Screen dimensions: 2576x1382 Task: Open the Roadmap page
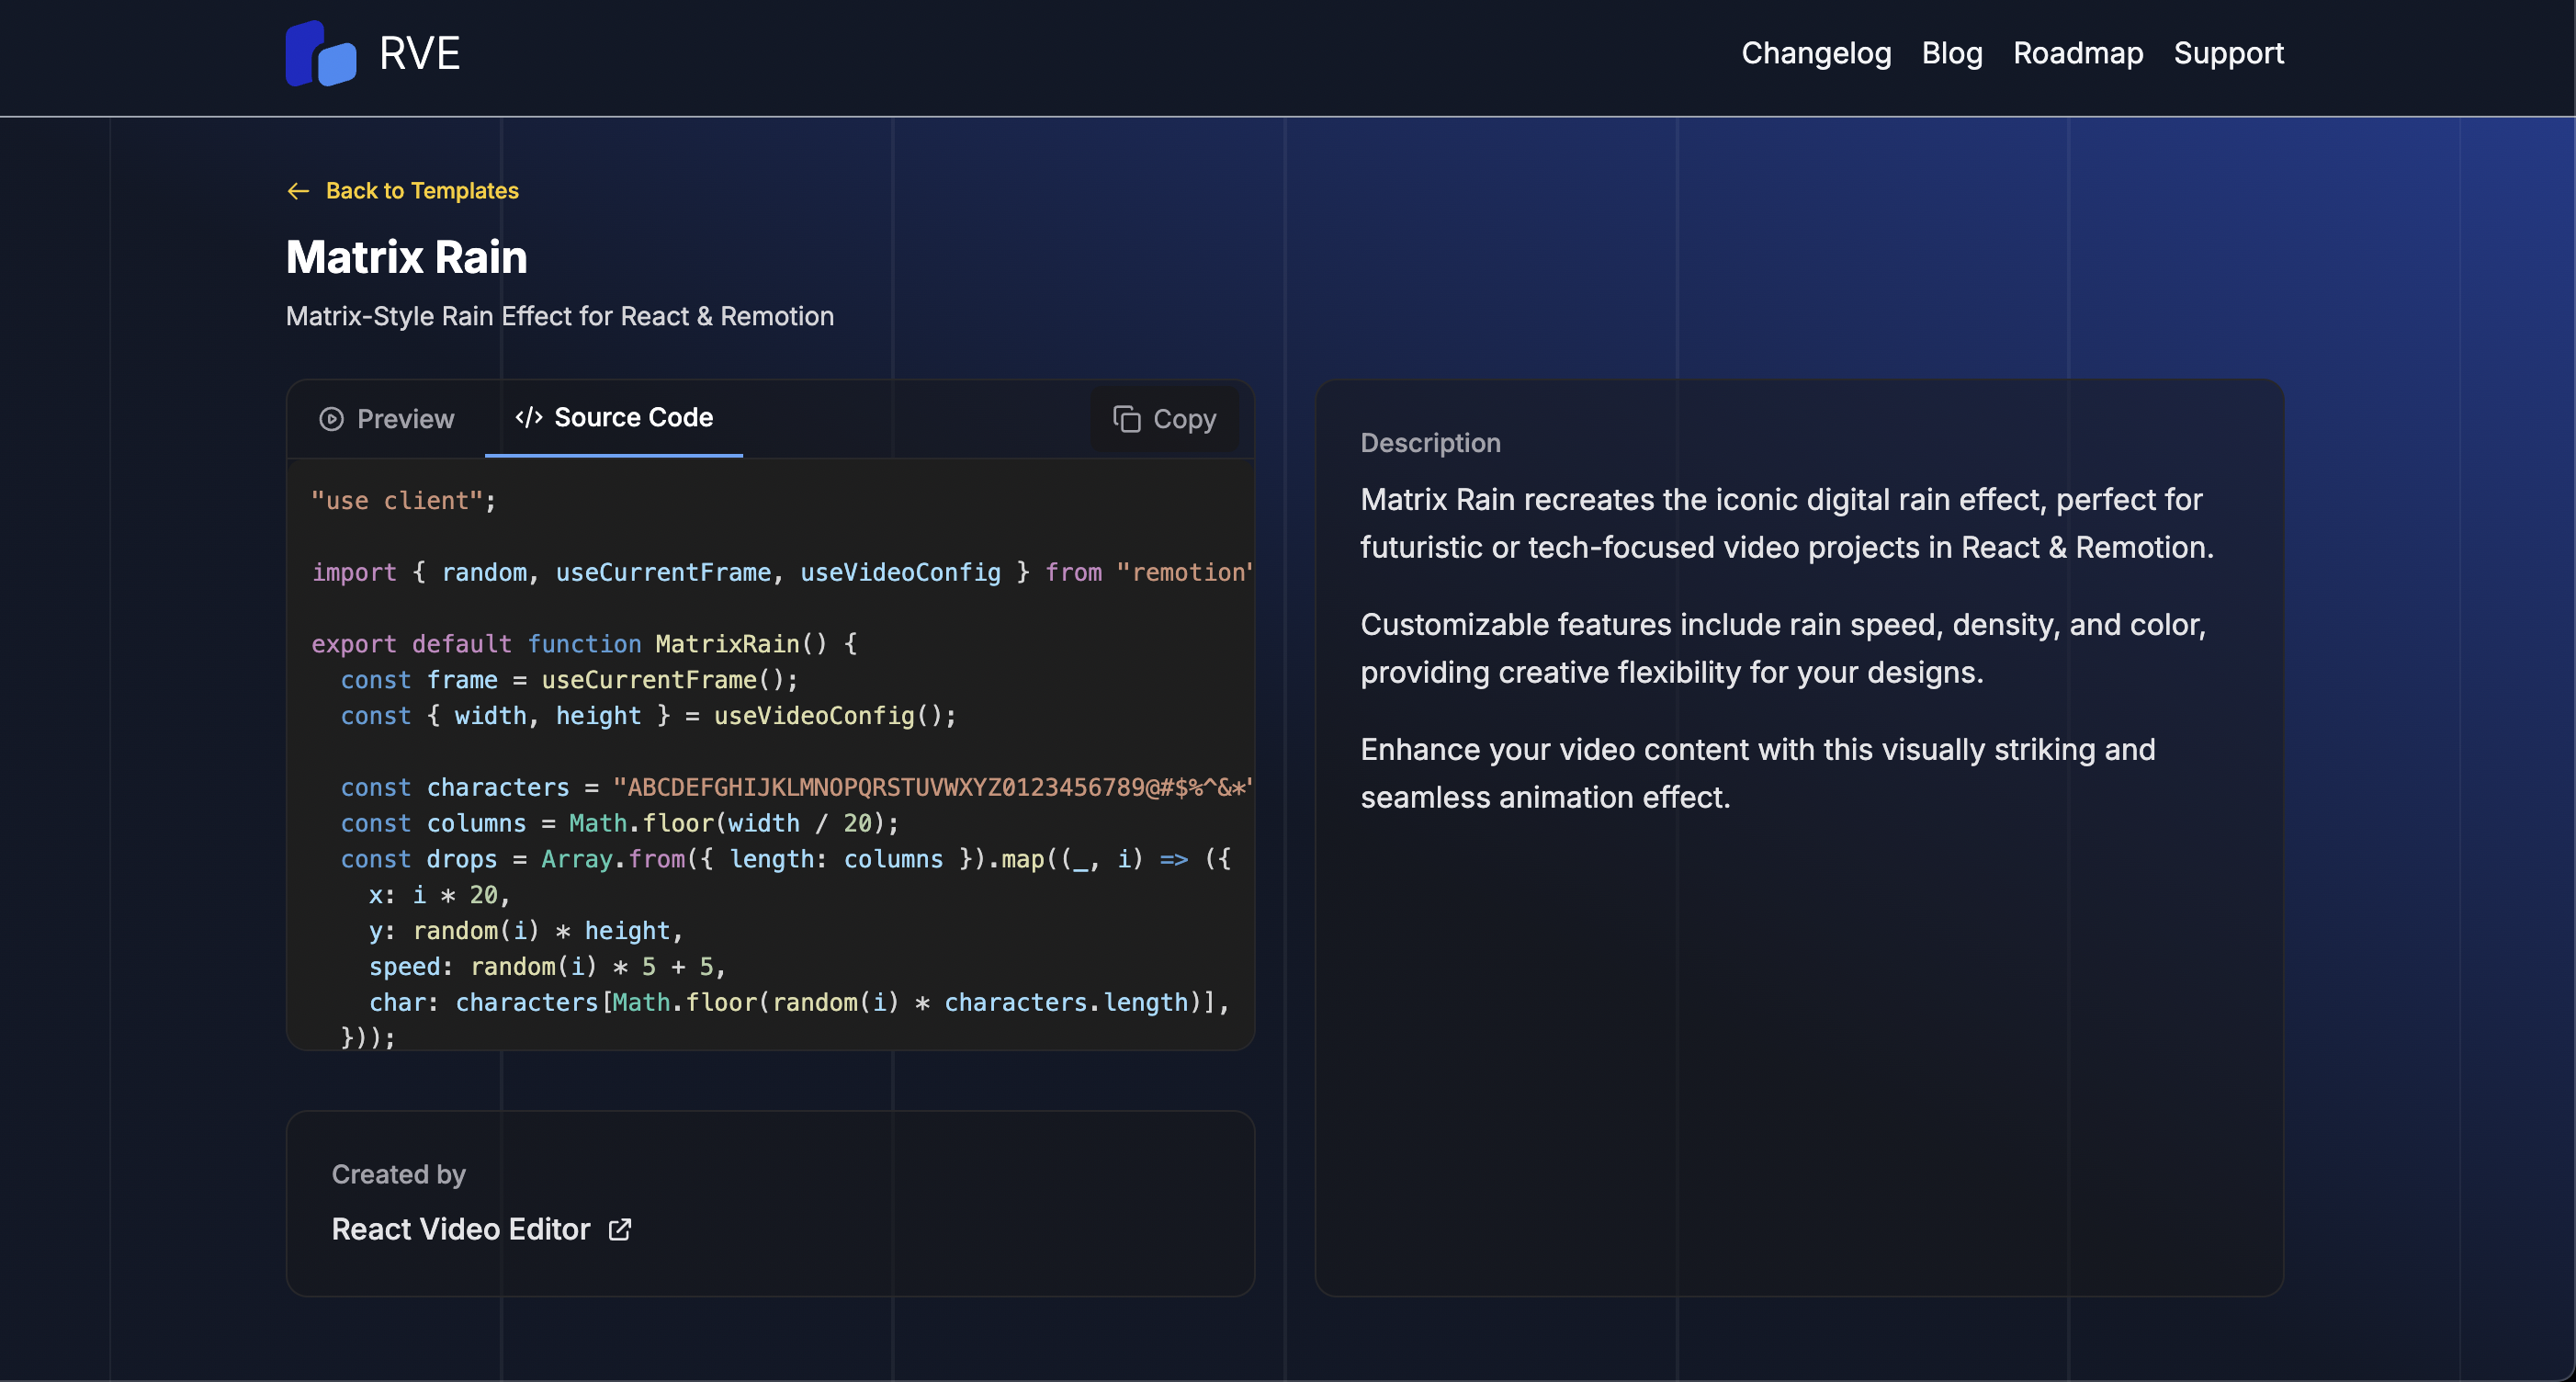(2078, 53)
